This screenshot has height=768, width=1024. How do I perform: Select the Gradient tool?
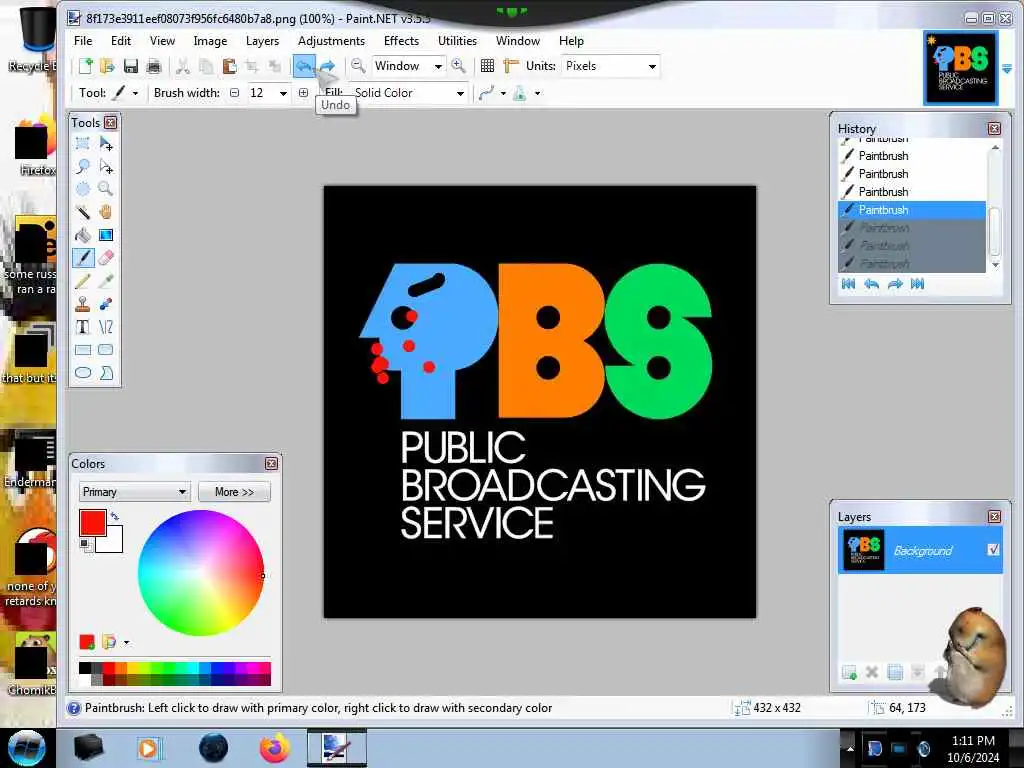click(106, 235)
